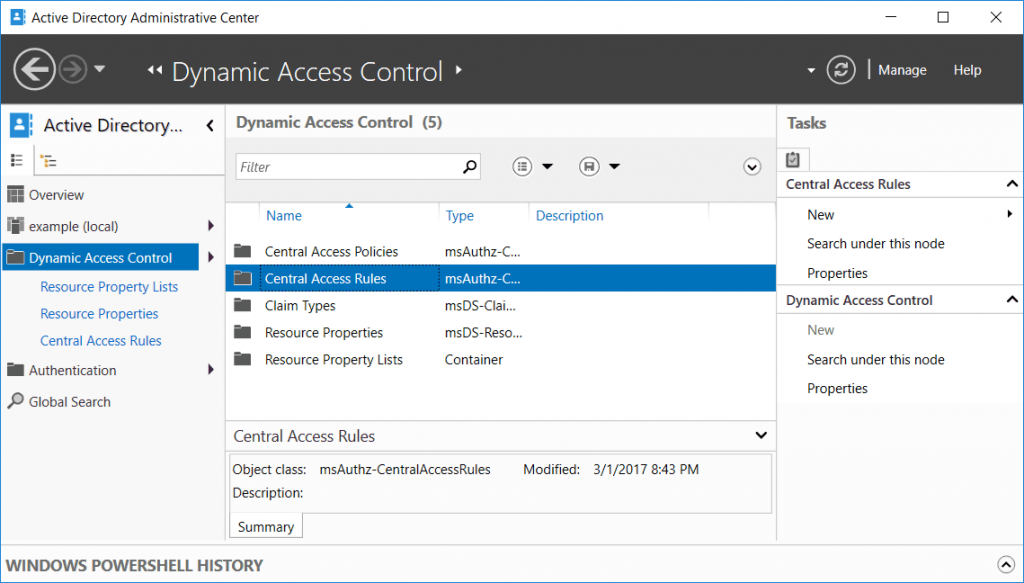This screenshot has width=1024, height=583.
Task: Expand the example (local) node
Action: (x=210, y=226)
